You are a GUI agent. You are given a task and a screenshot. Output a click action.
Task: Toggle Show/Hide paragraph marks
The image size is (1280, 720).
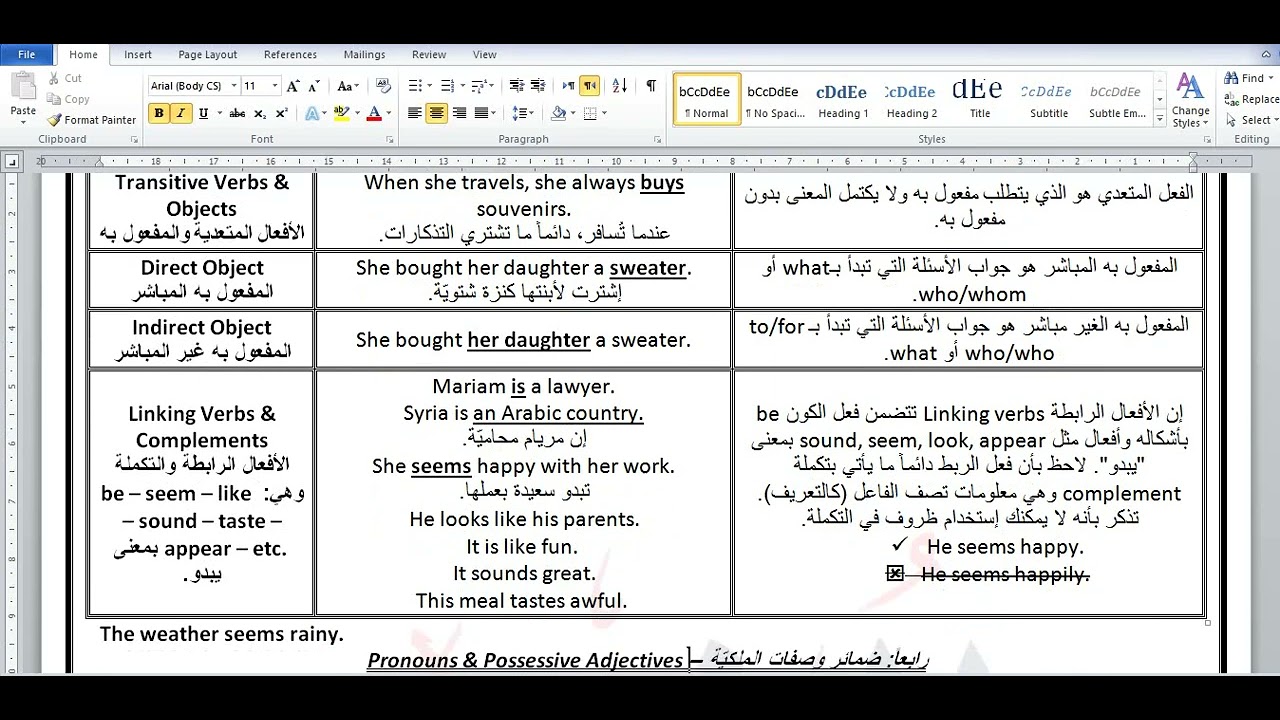[x=651, y=86]
